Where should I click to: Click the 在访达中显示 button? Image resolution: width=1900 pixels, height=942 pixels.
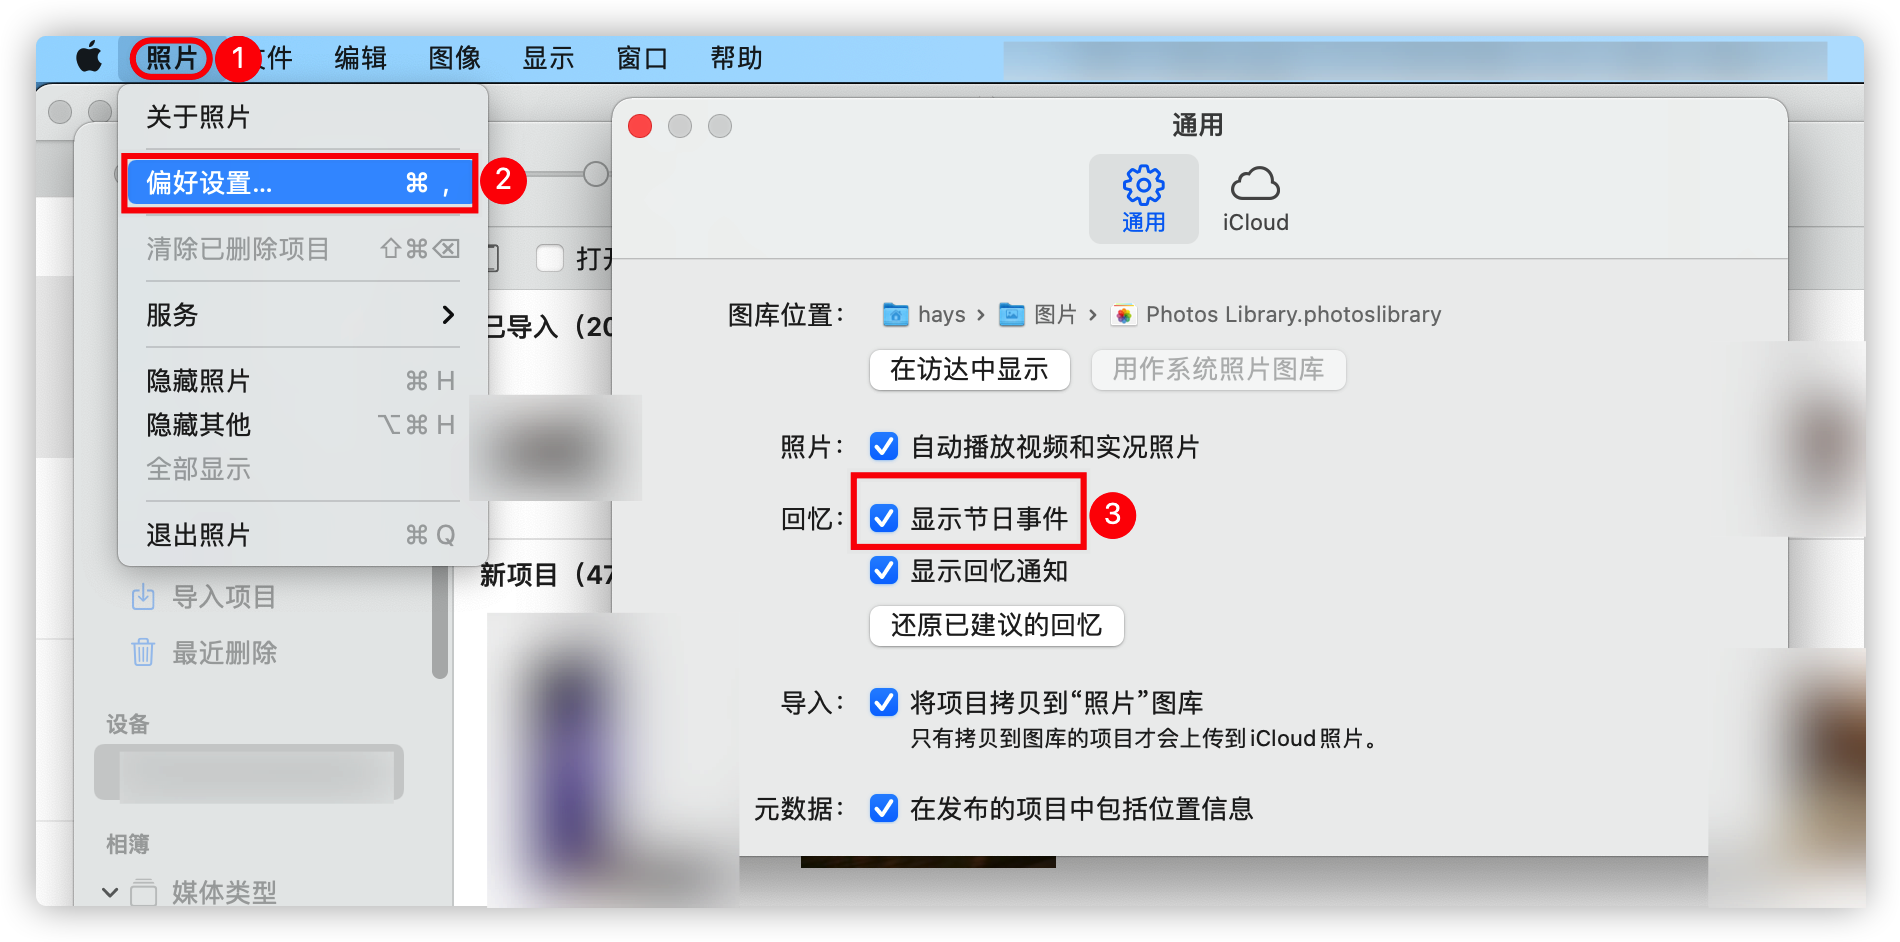(970, 370)
